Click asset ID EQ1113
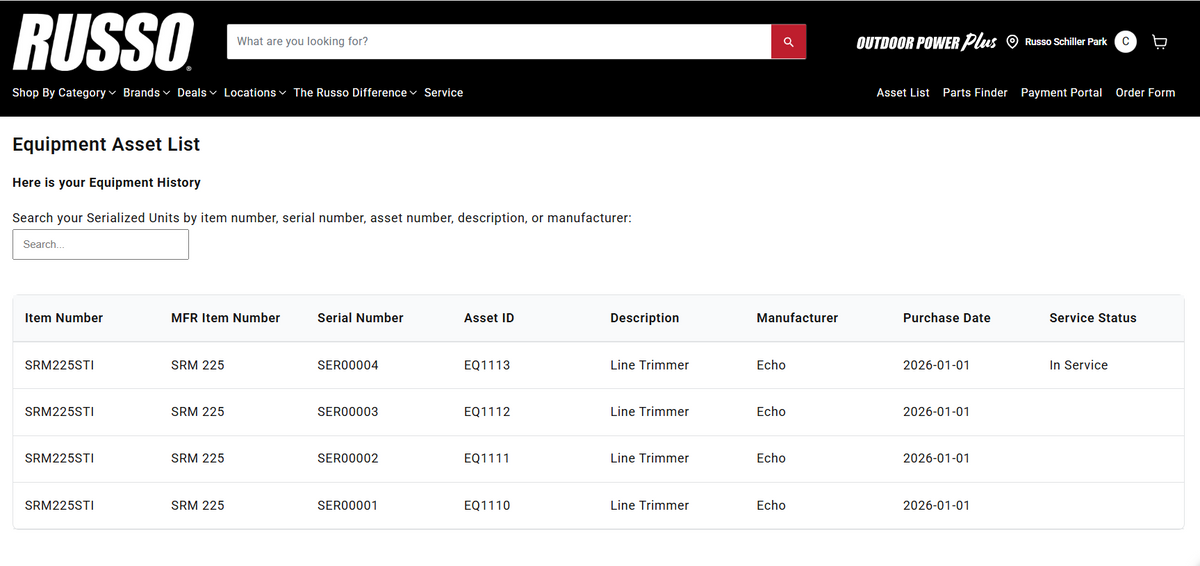The width and height of the screenshot is (1200, 566). coord(487,365)
